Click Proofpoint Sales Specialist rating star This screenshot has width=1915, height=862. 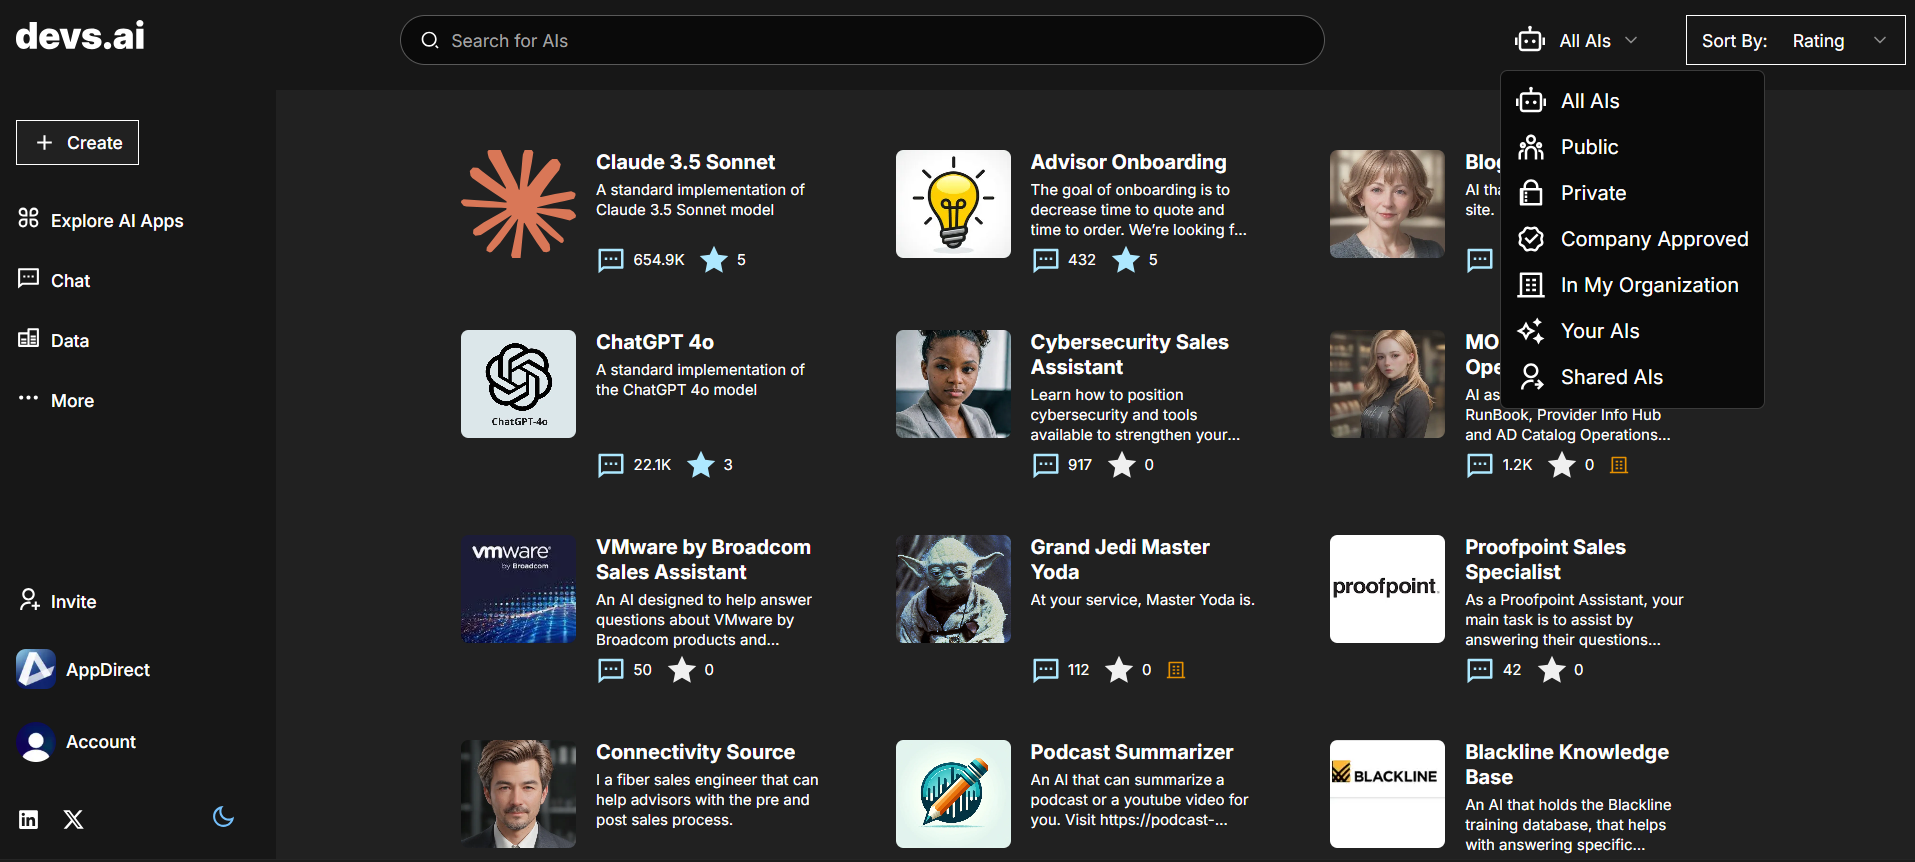coord(1552,670)
